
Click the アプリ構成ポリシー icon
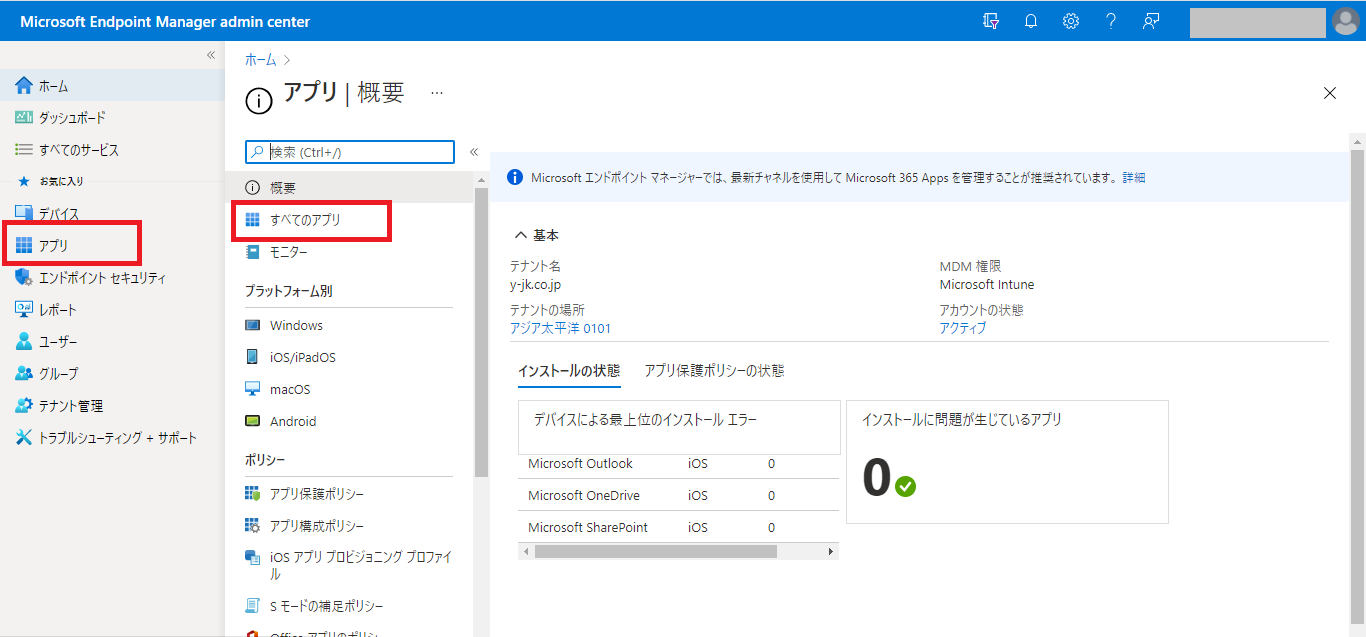[x=253, y=526]
